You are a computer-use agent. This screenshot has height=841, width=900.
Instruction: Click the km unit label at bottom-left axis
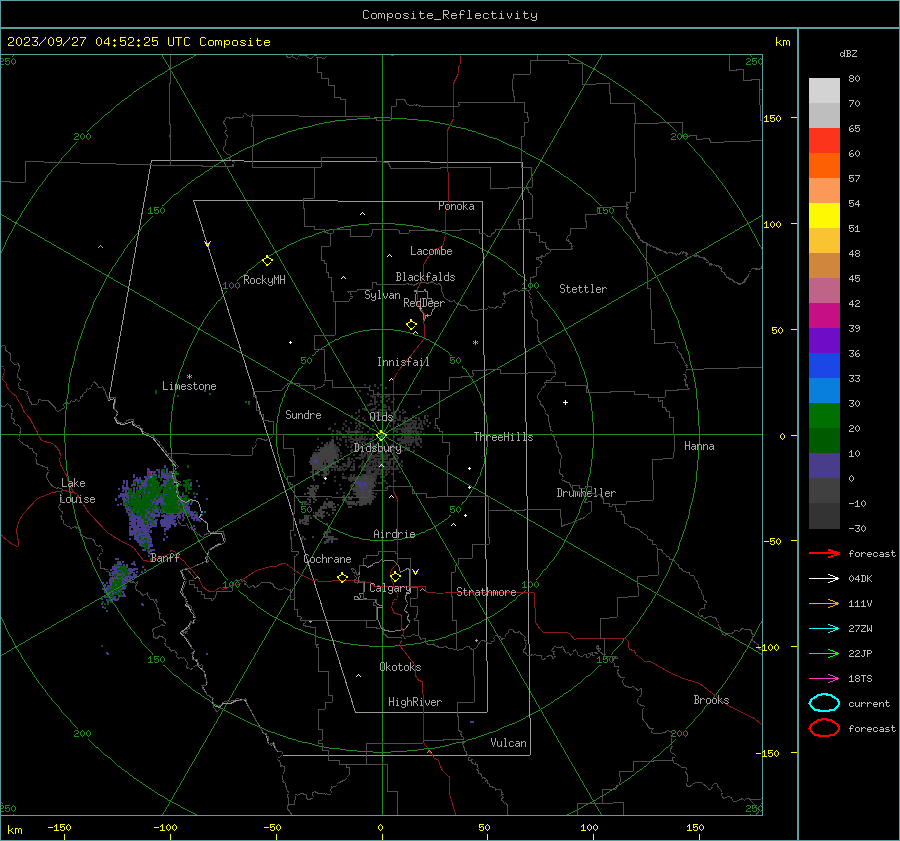tap(14, 830)
